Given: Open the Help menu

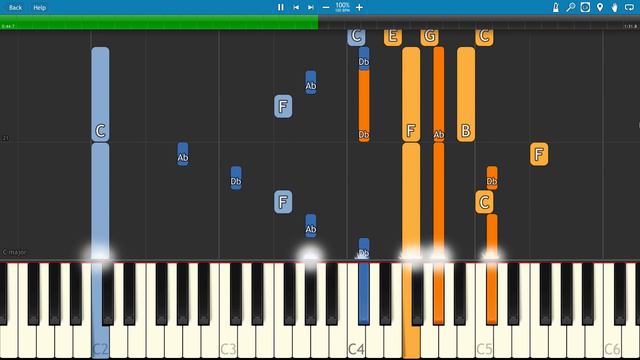Looking at the screenshot, I should click(x=40, y=7).
